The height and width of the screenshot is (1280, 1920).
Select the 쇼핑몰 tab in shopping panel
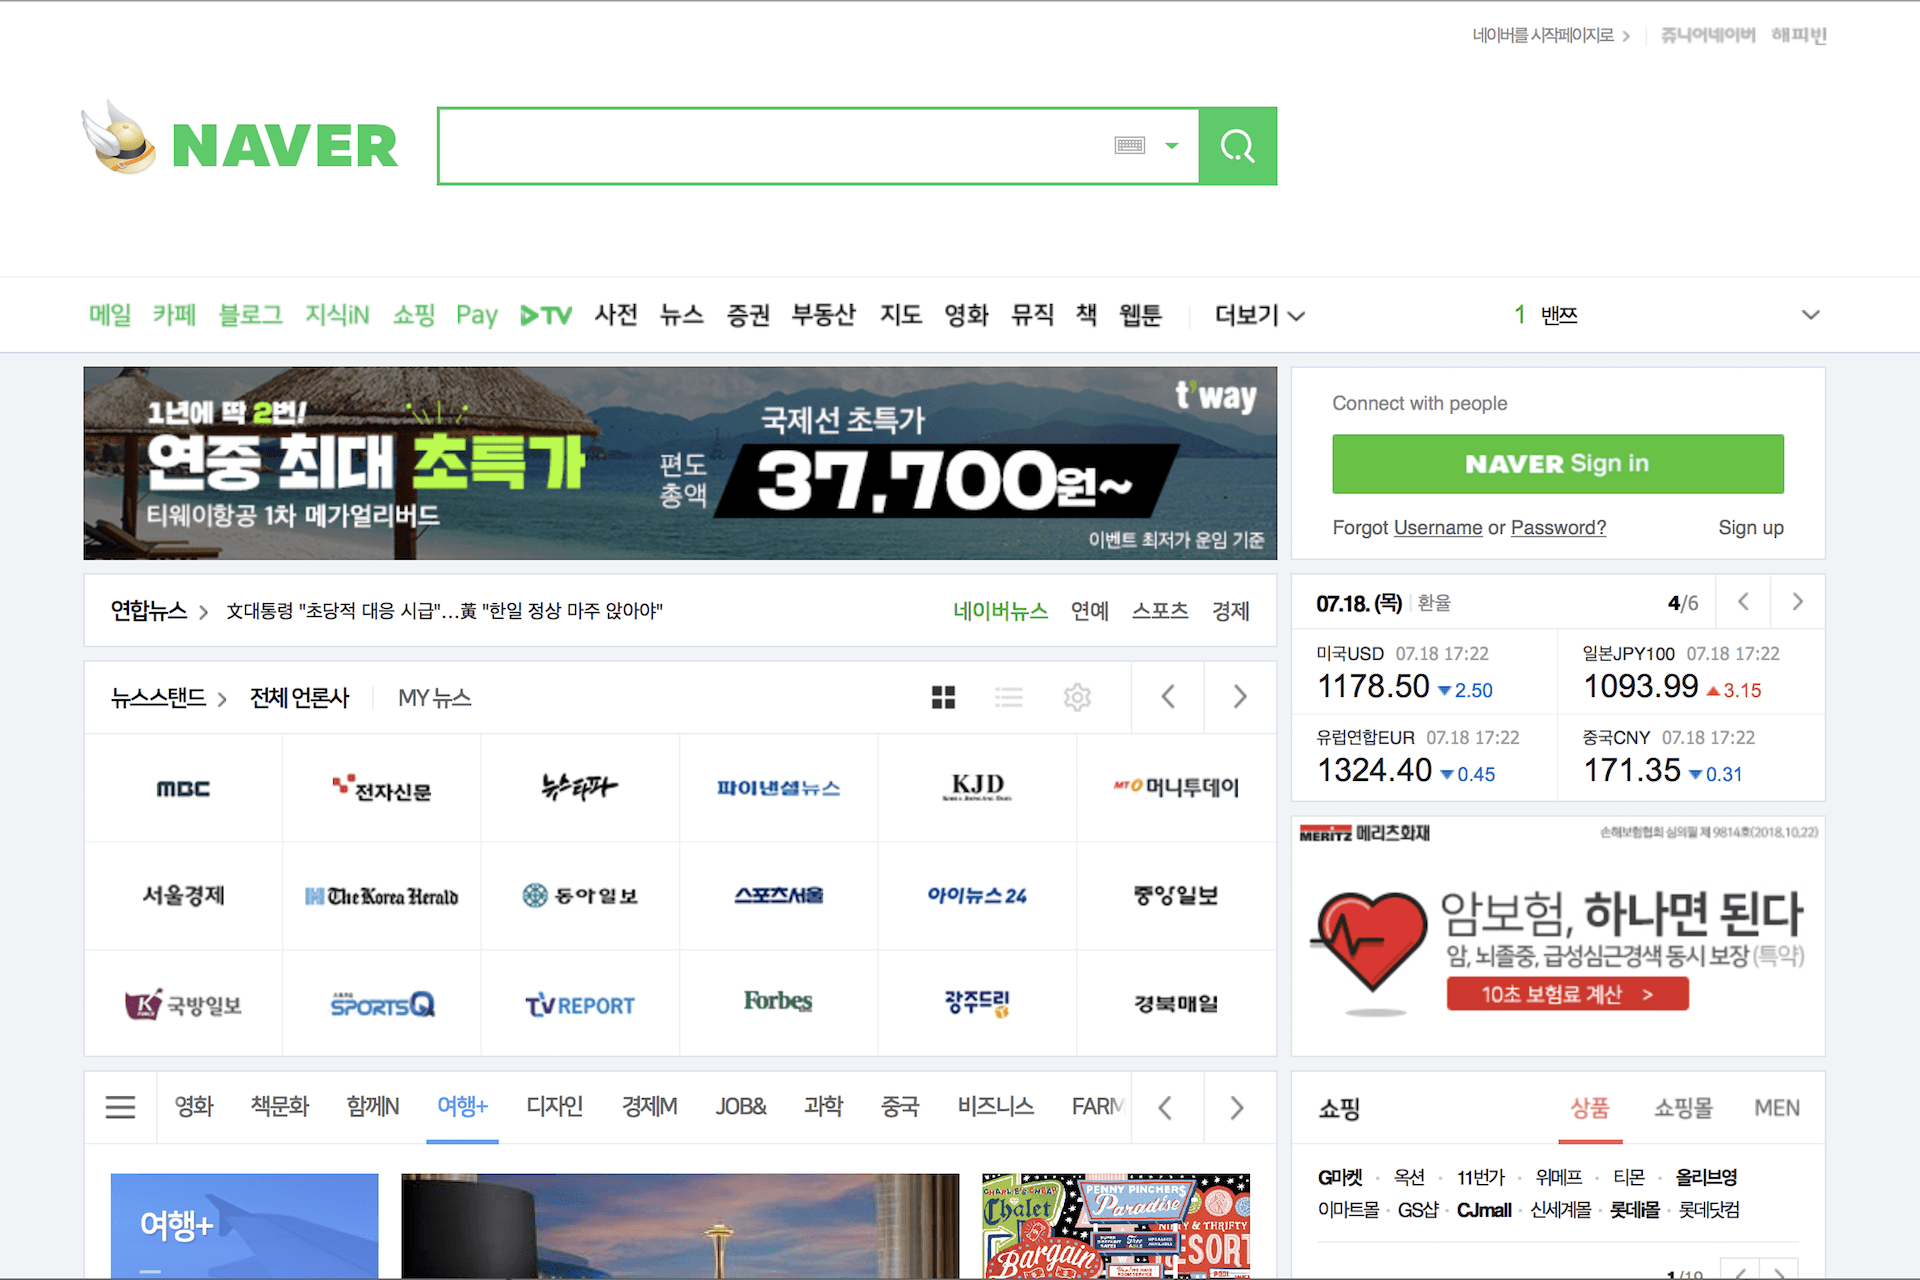(1683, 1108)
